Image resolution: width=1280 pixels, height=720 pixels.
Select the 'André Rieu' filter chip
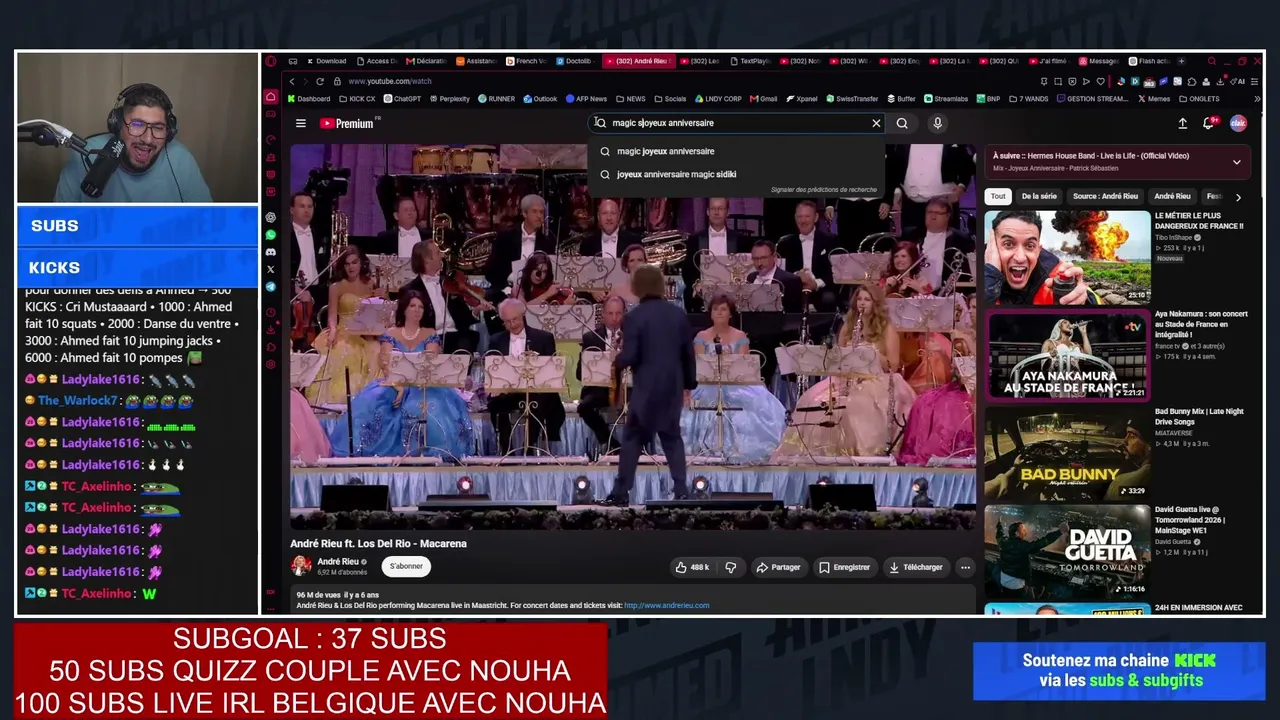1172,197
